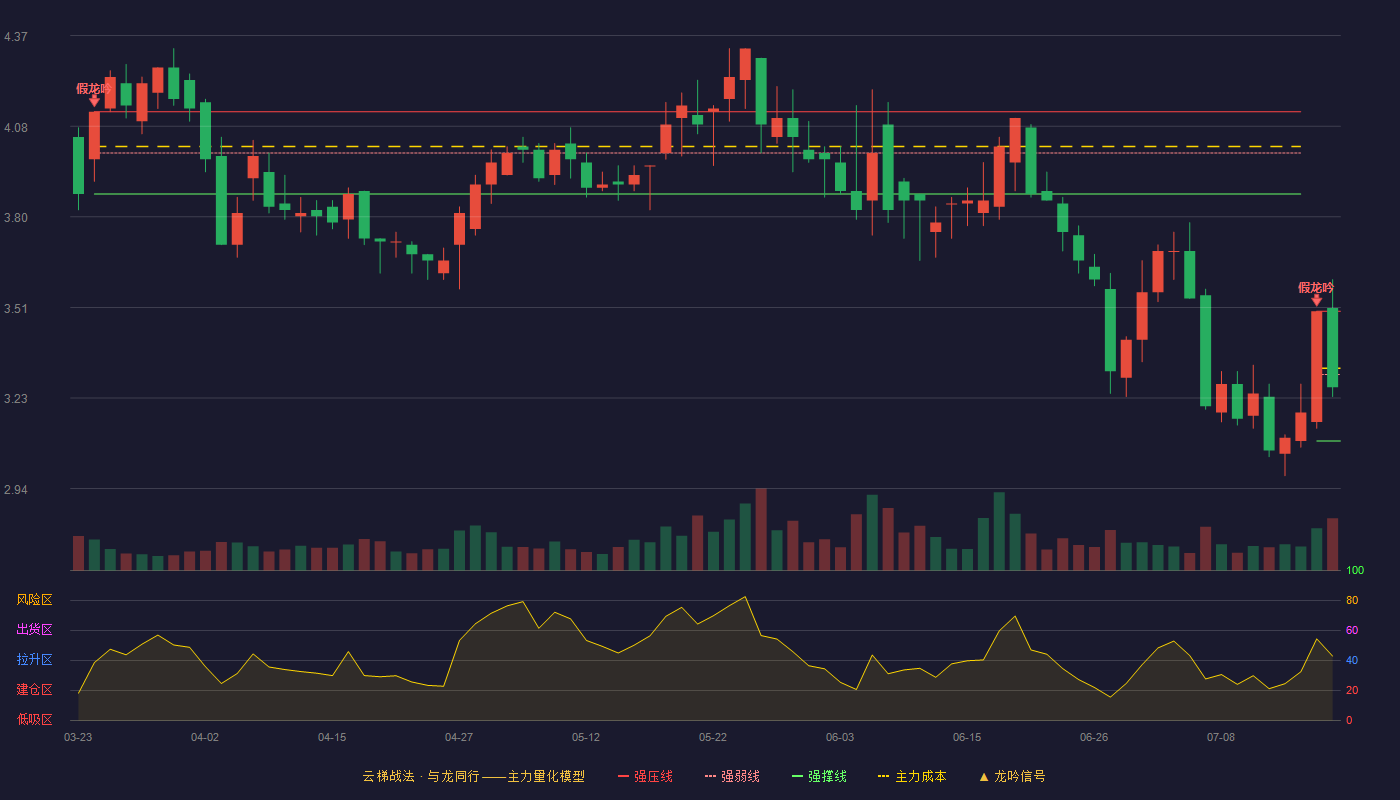Click the 05-22 date label
Viewport: 1400px width, 800px height.
tap(713, 737)
